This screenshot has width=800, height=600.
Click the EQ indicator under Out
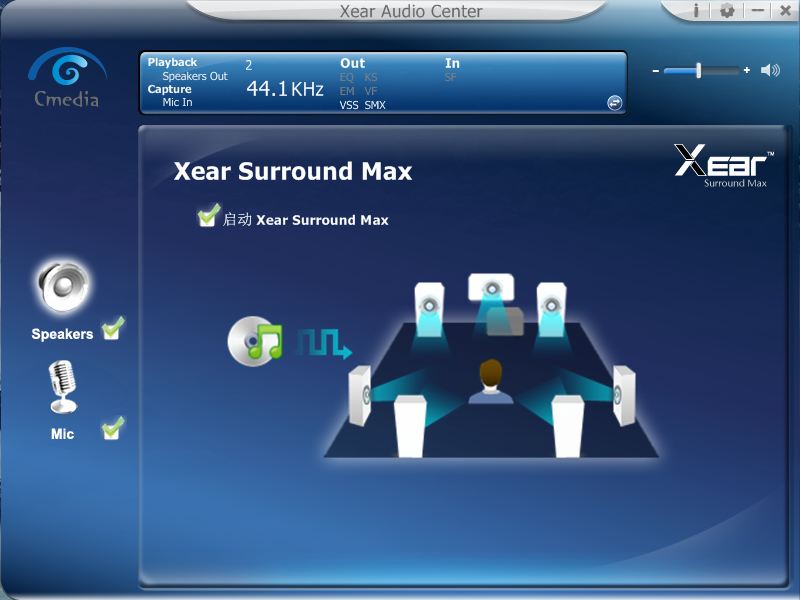pos(346,78)
